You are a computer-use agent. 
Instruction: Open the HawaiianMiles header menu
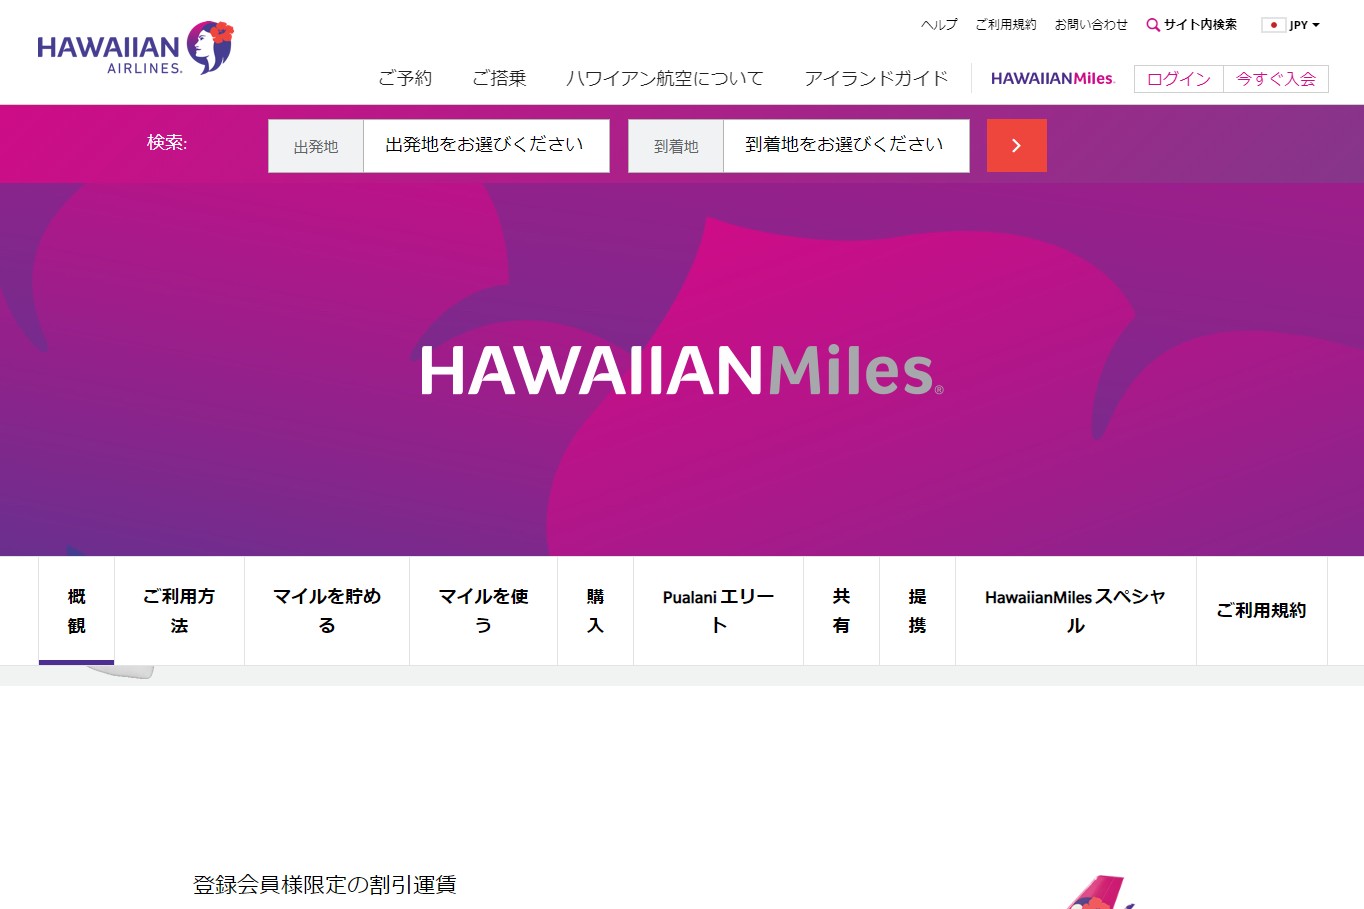tap(1052, 78)
